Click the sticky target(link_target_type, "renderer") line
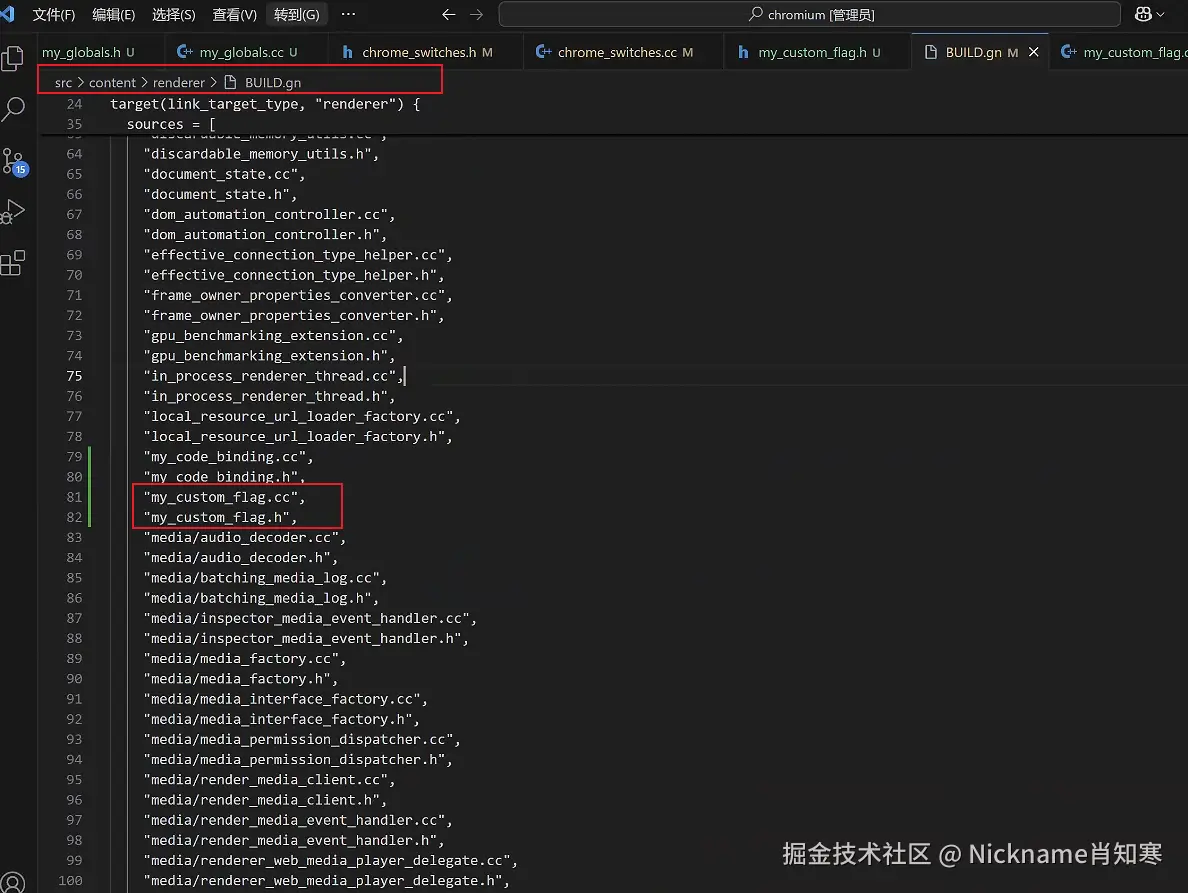 coord(265,104)
